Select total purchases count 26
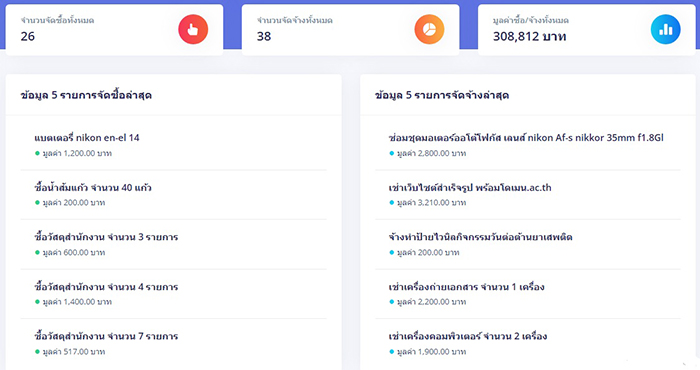700x370 pixels. pos(28,37)
